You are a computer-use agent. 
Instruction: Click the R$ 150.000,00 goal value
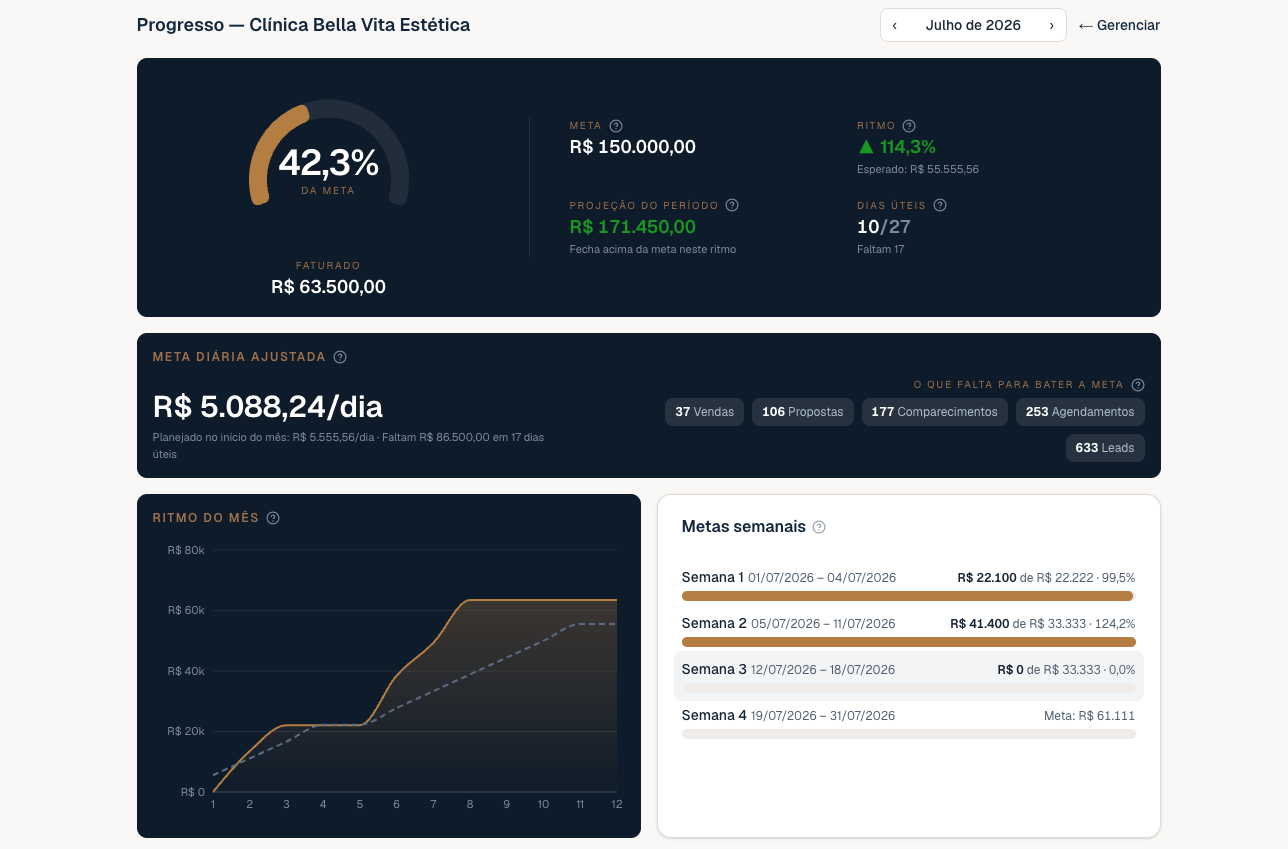pos(632,147)
